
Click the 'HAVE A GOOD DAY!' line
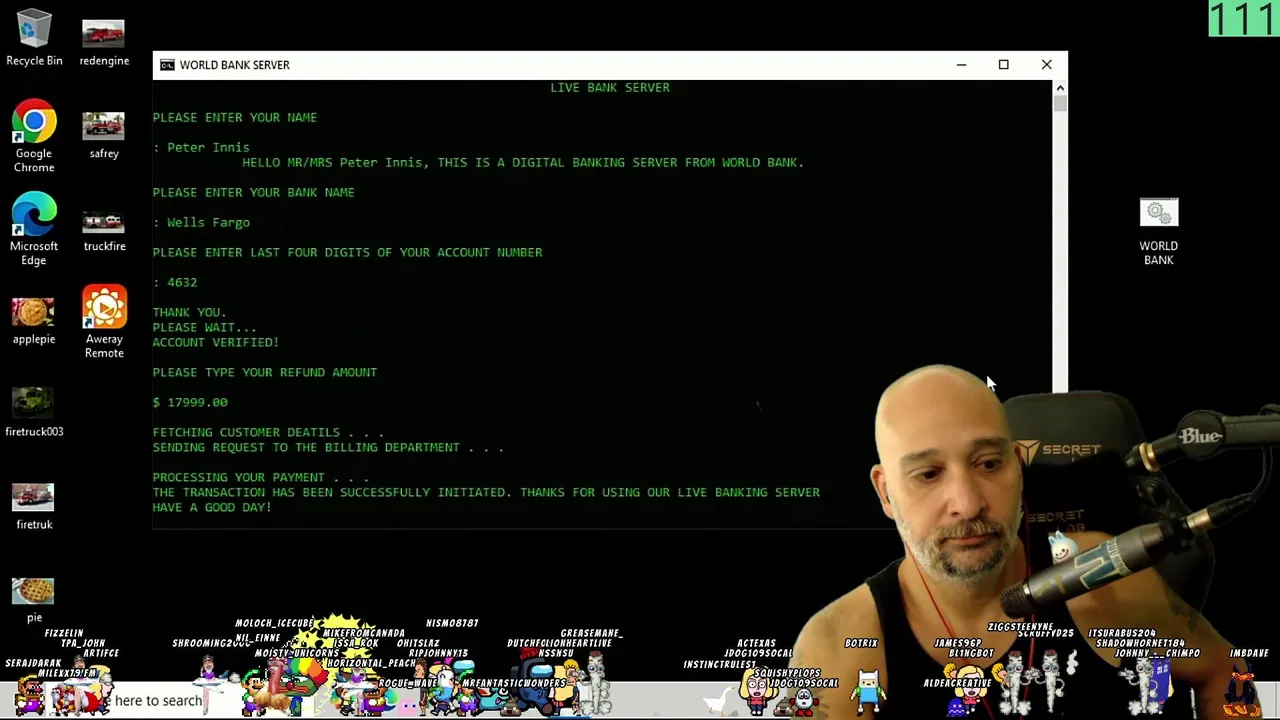pyautogui.click(x=212, y=507)
